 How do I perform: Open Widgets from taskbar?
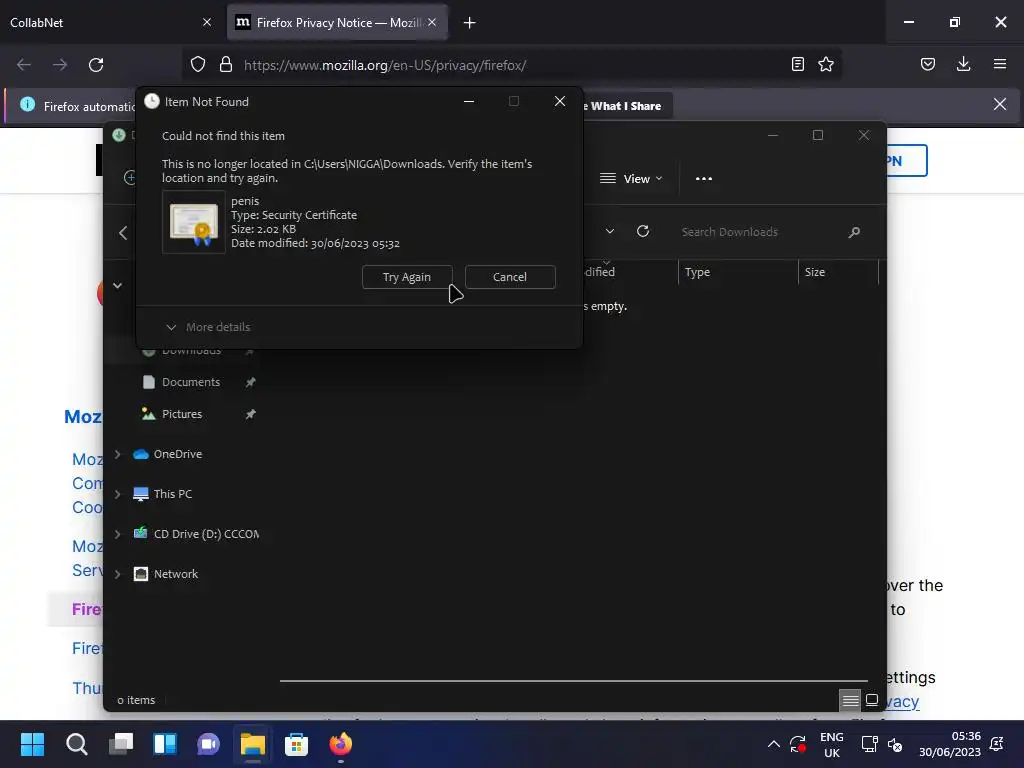[x=165, y=744]
